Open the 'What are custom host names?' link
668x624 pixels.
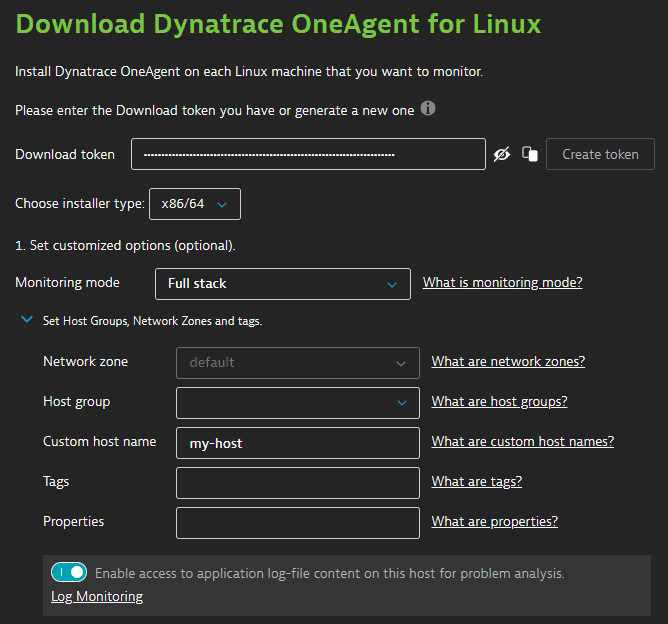(523, 441)
